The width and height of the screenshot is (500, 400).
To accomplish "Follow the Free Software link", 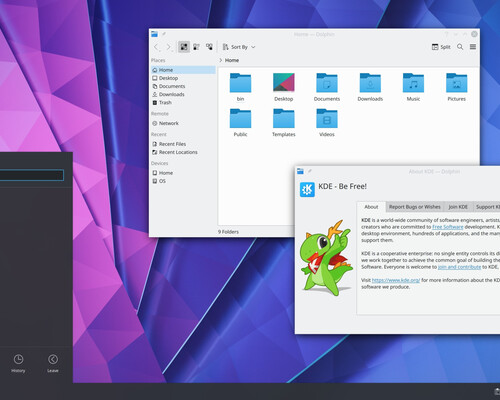I will 448,227.
